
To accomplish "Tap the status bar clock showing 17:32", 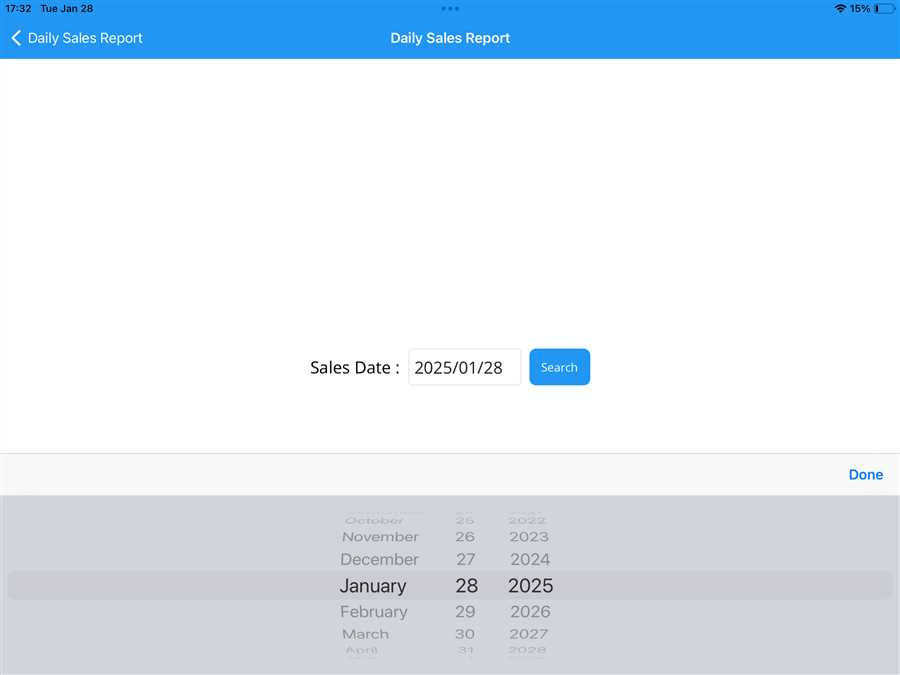I will [18, 8].
